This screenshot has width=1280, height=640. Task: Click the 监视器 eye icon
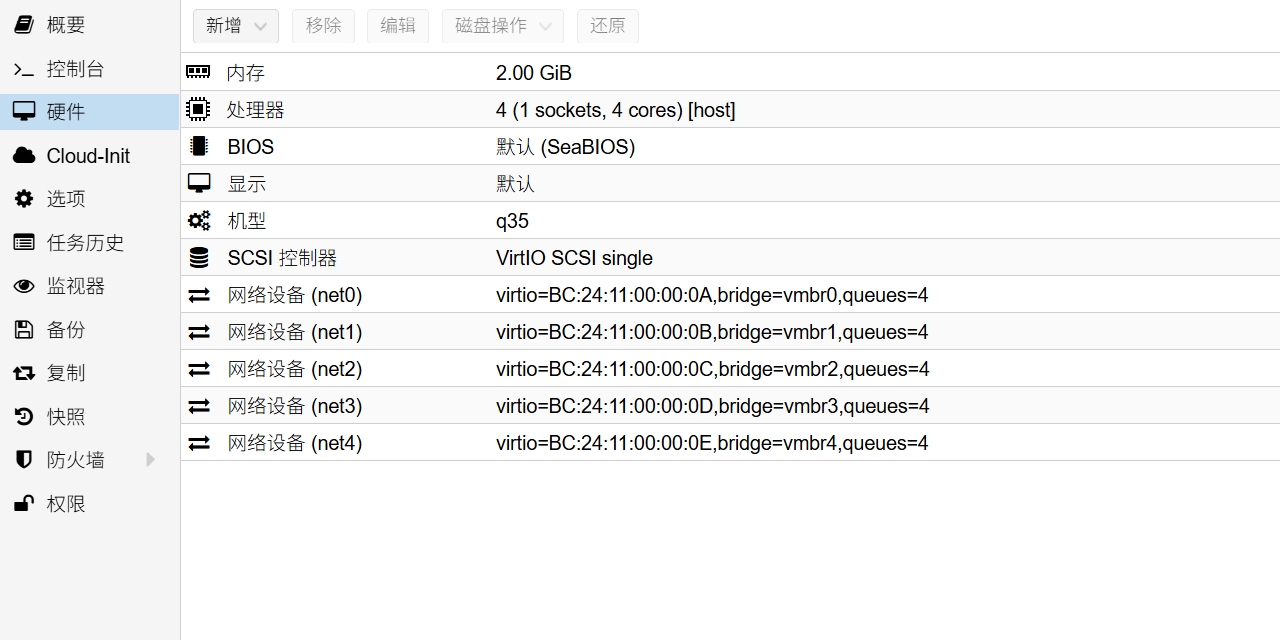coord(24,286)
